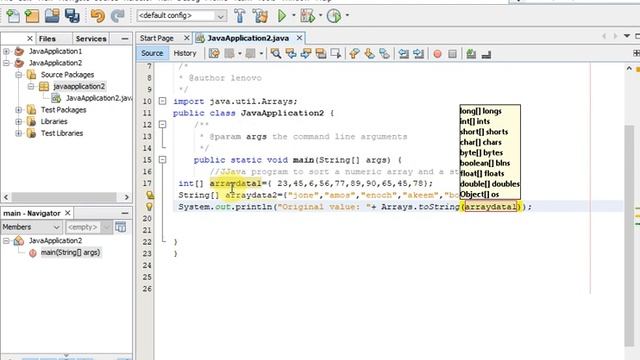Collapse the JavaApplication2 project node

[x=7, y=63]
